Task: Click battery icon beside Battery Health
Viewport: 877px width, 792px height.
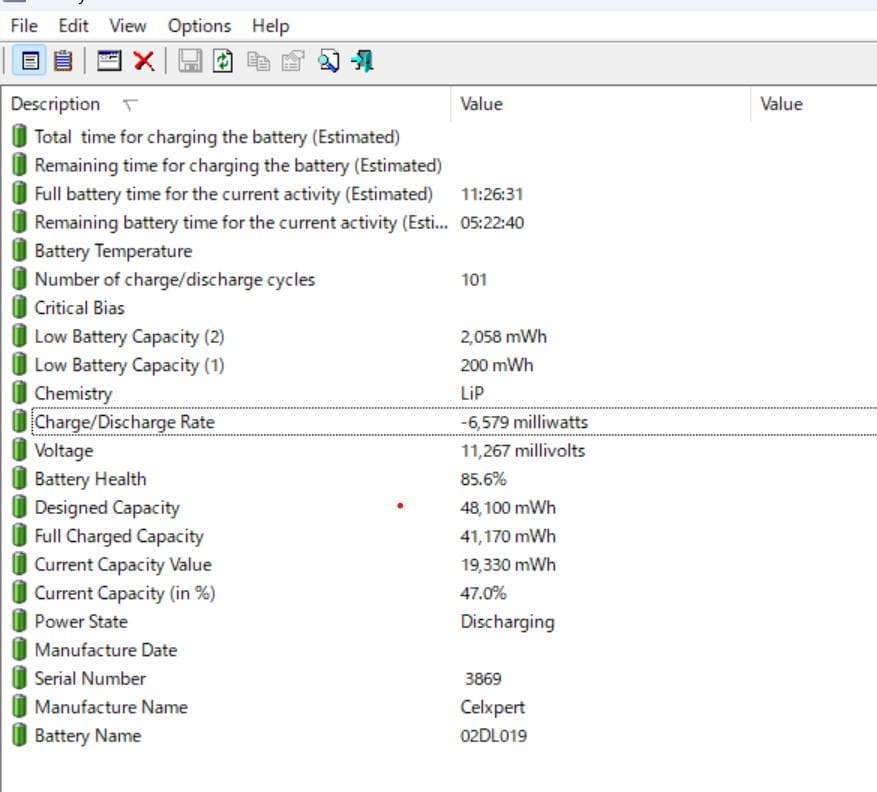Action: click(x=20, y=479)
